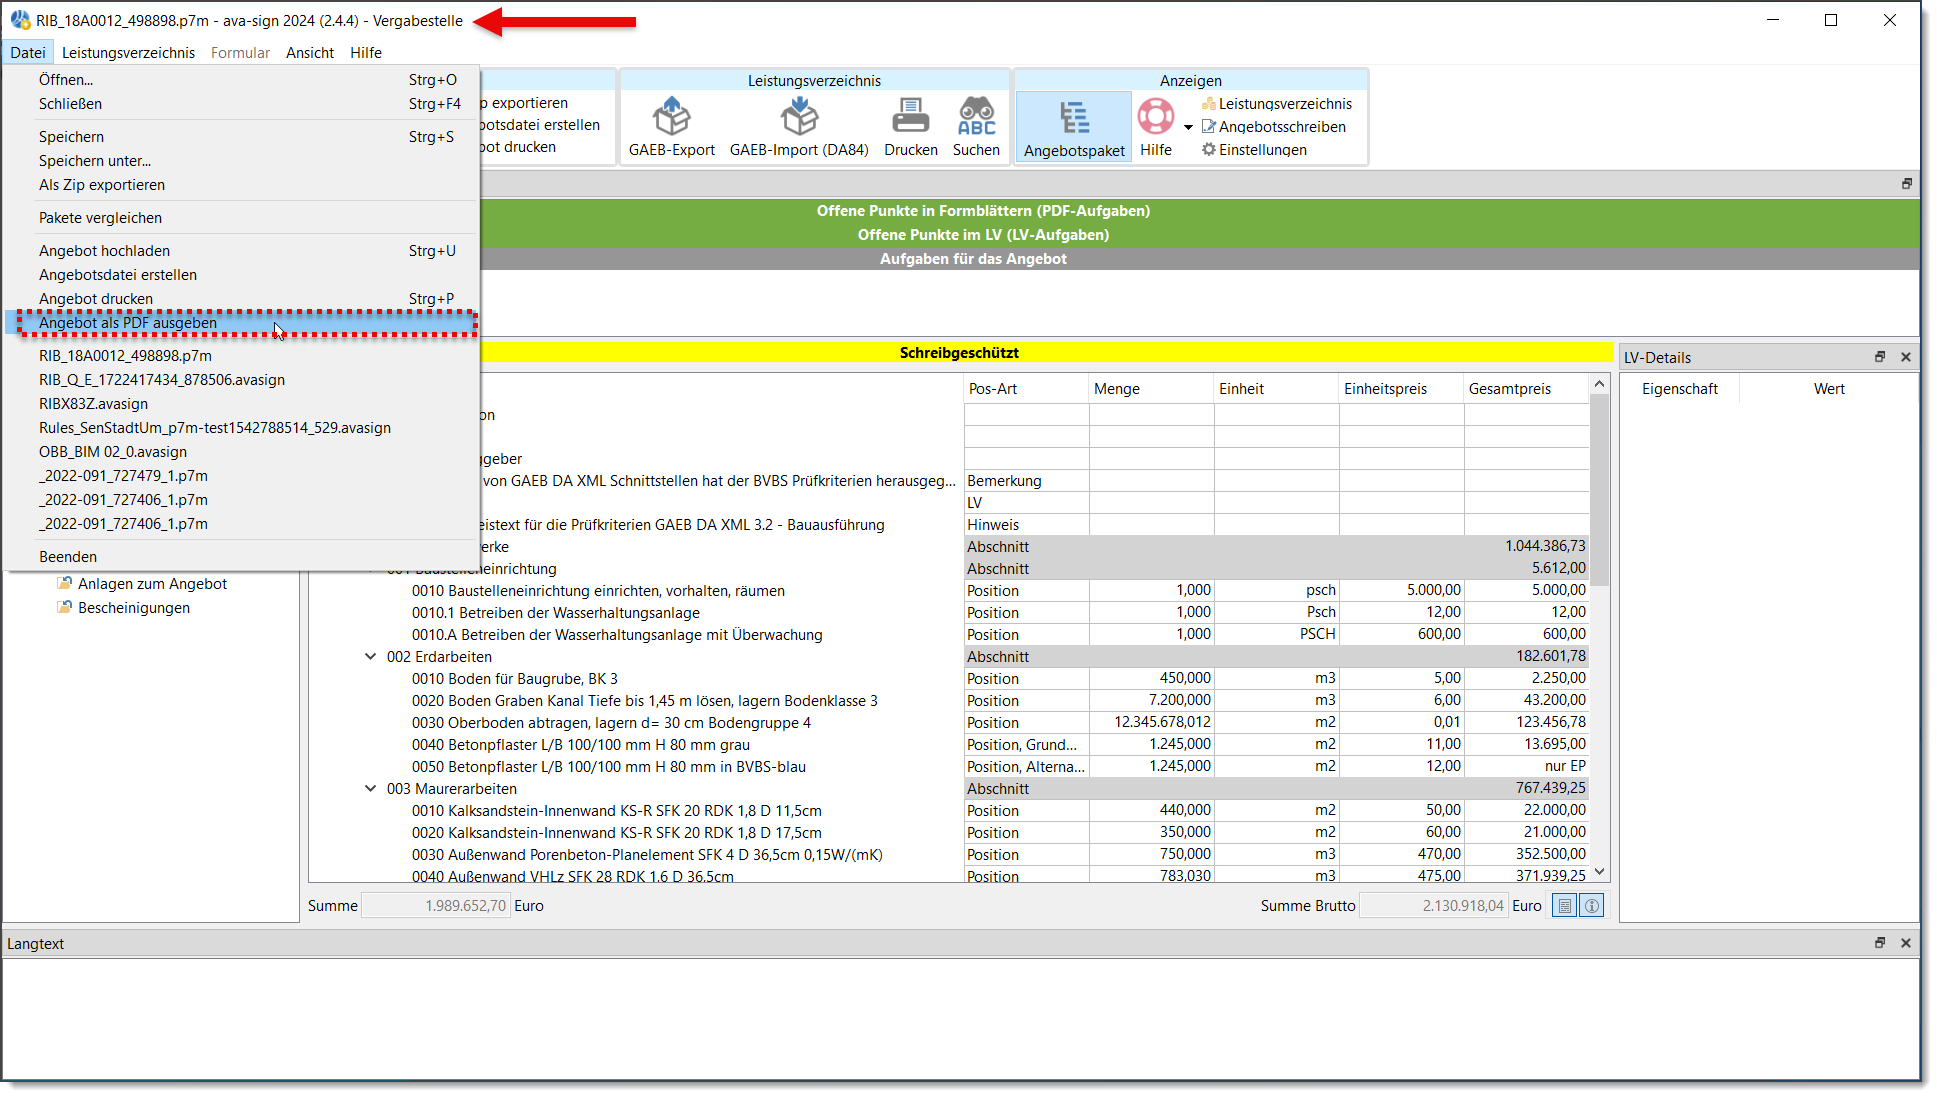Open recent file RIB_18A0012_498898.p7m
The width and height of the screenshot is (1937, 1097).
pos(242,356)
